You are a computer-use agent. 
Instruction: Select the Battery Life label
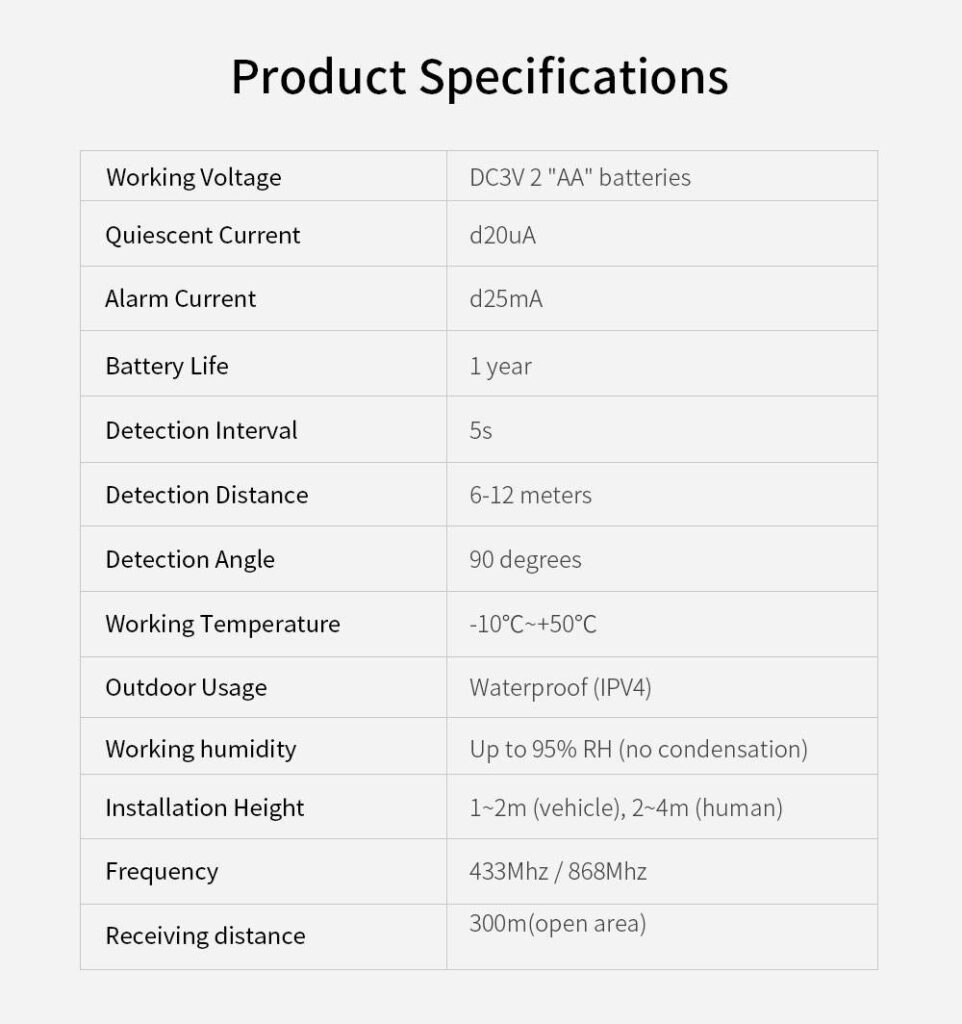167,366
